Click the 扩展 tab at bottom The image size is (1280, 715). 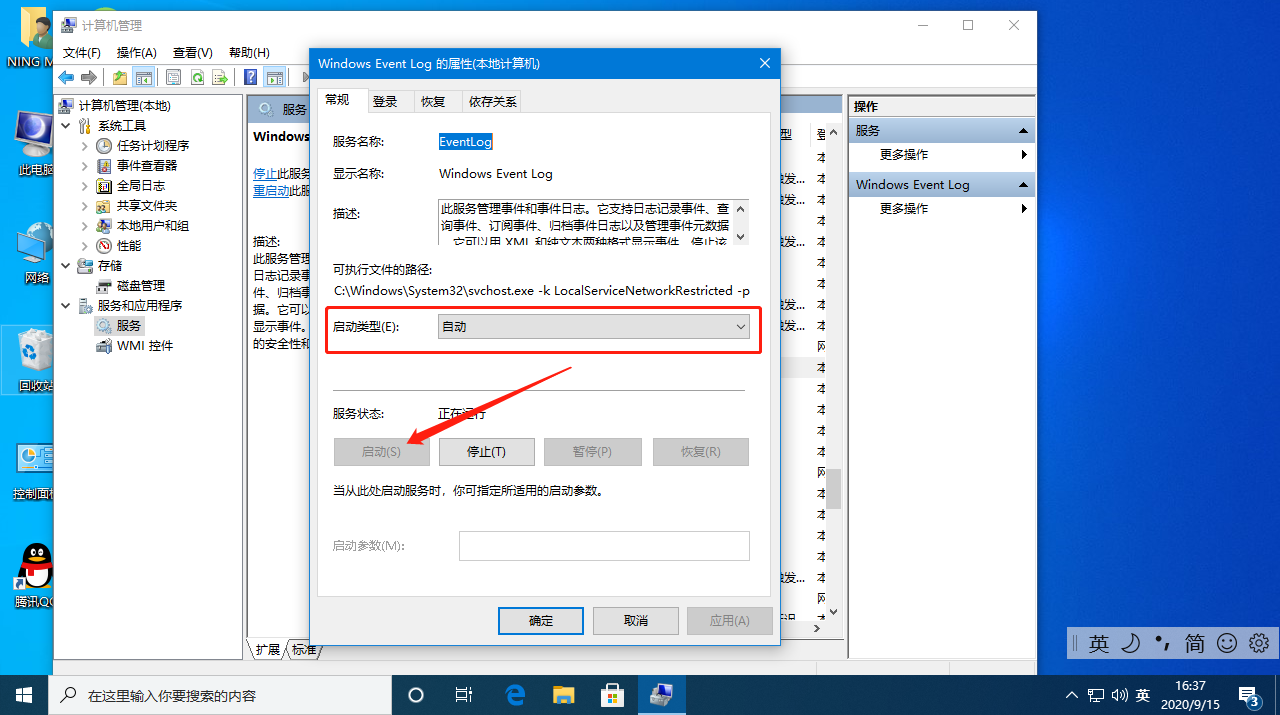[x=267, y=650]
